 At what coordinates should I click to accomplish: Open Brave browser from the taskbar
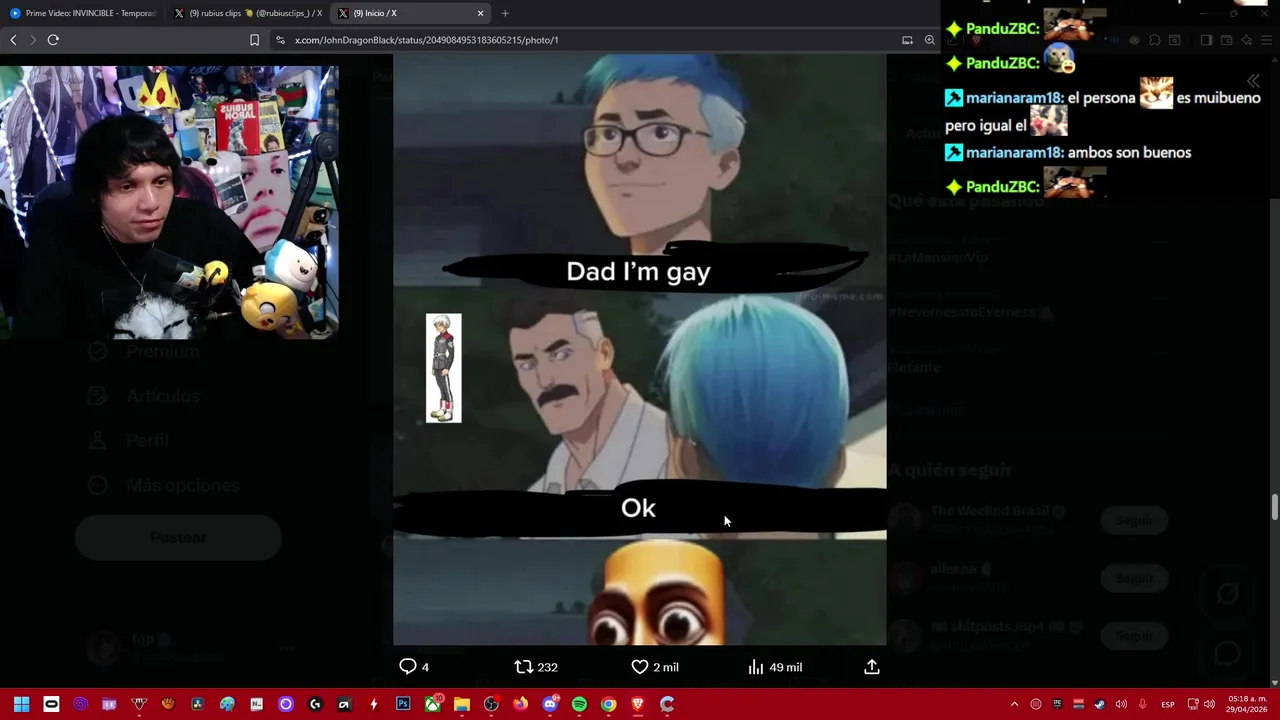point(638,704)
